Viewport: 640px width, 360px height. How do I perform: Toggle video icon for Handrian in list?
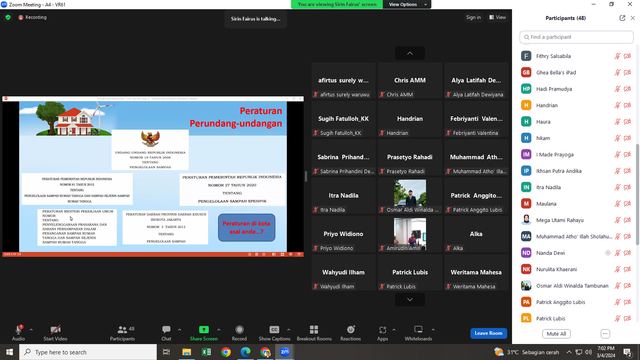(x=627, y=105)
